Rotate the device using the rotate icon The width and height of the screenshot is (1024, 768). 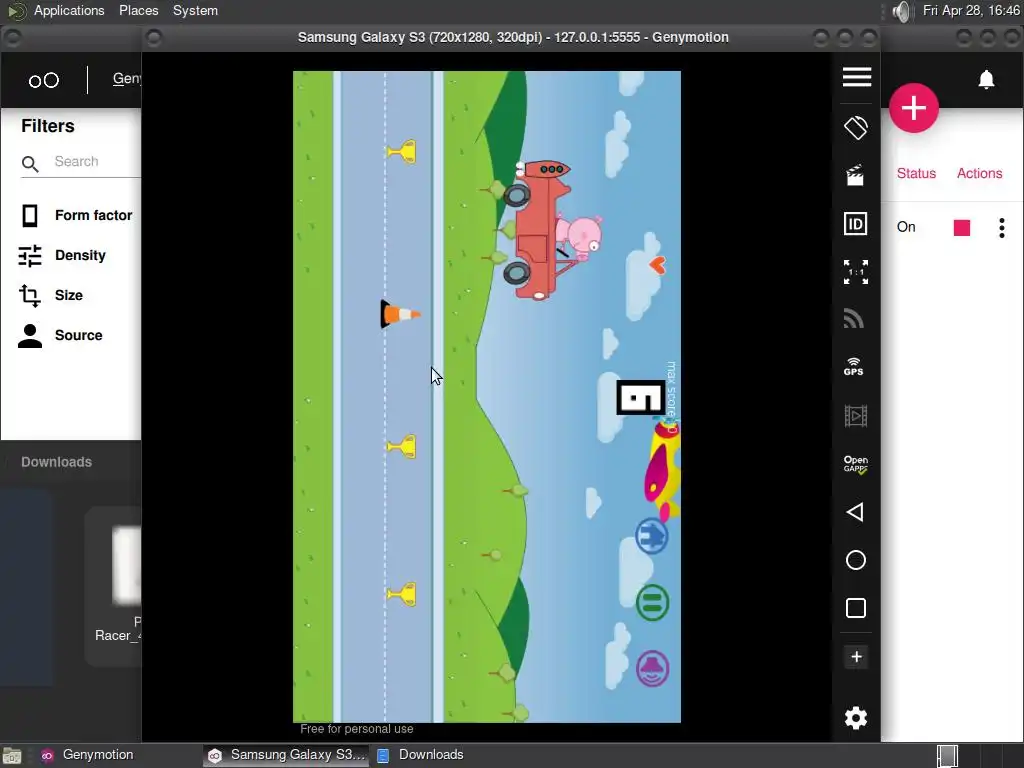point(856,128)
